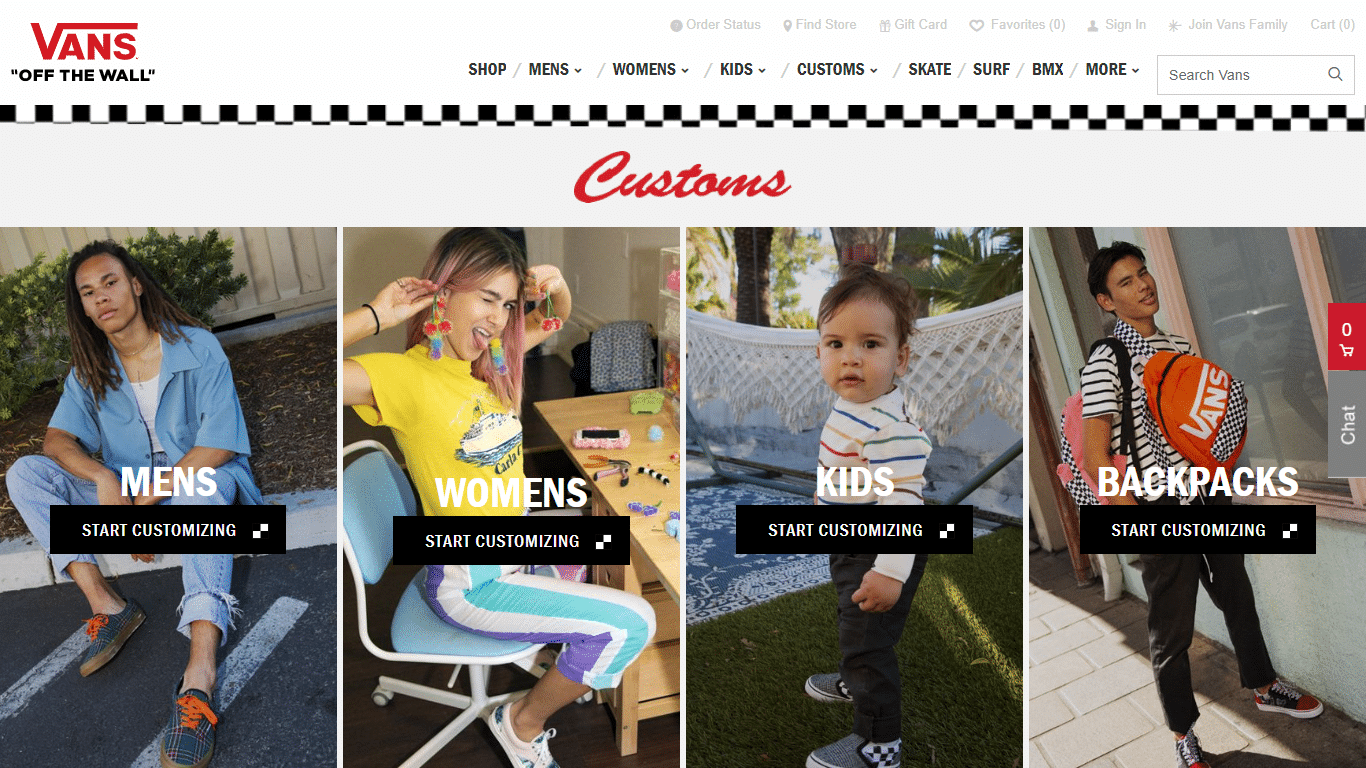
Task: Click the Sign In person icon
Action: coord(1093,25)
